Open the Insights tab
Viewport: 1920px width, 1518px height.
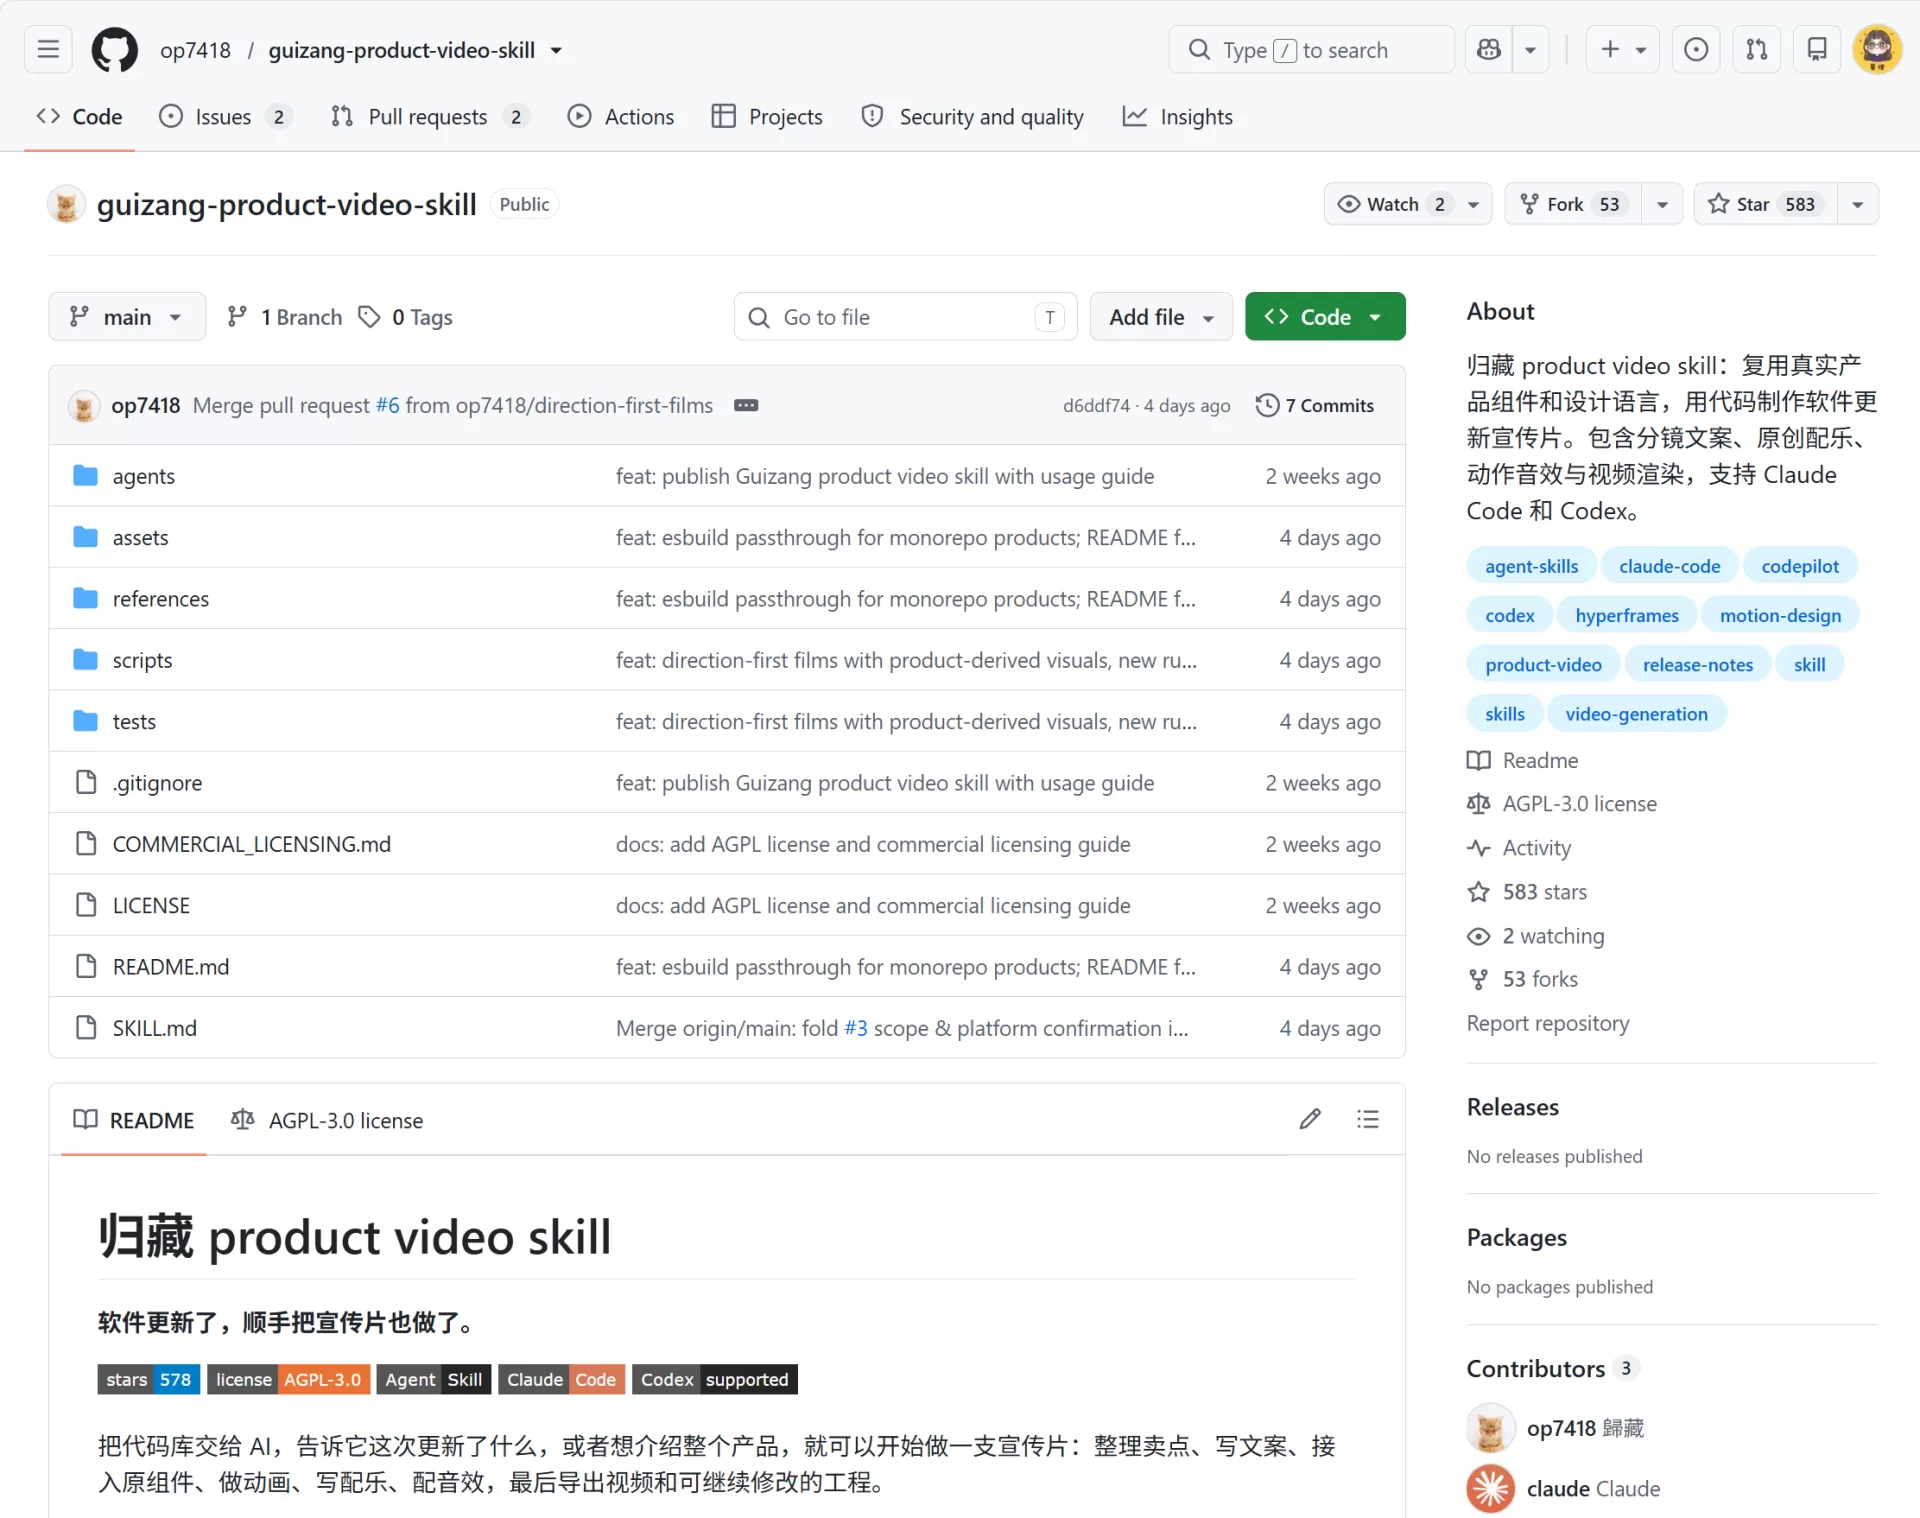(x=1178, y=117)
